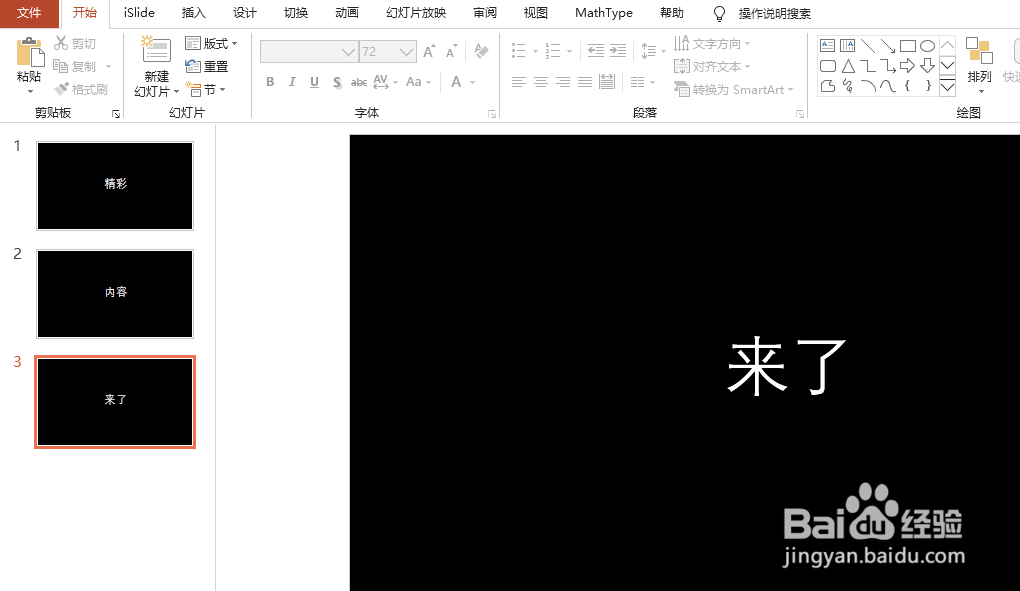The image size is (1020, 591).
Task: Select the Bold formatting icon
Action: coord(269,82)
